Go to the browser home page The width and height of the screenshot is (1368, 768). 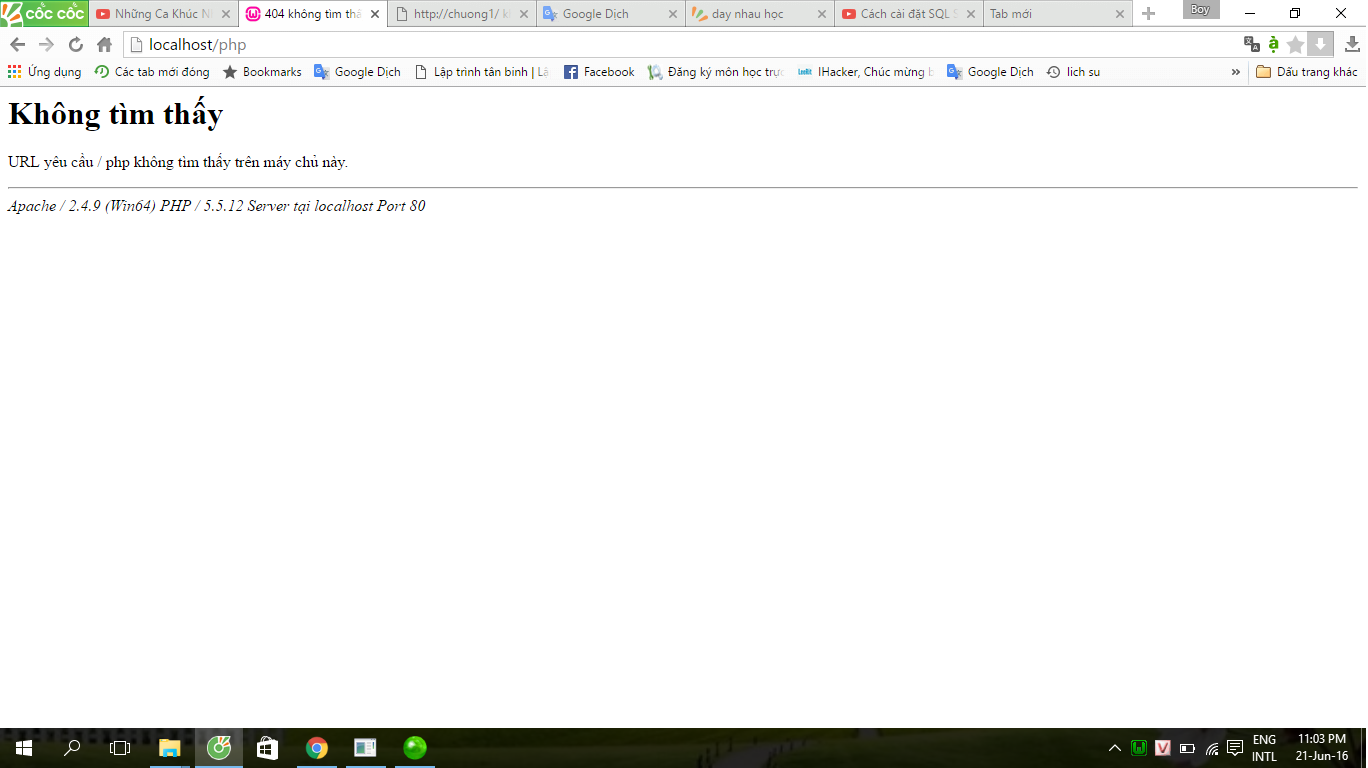pos(104,45)
